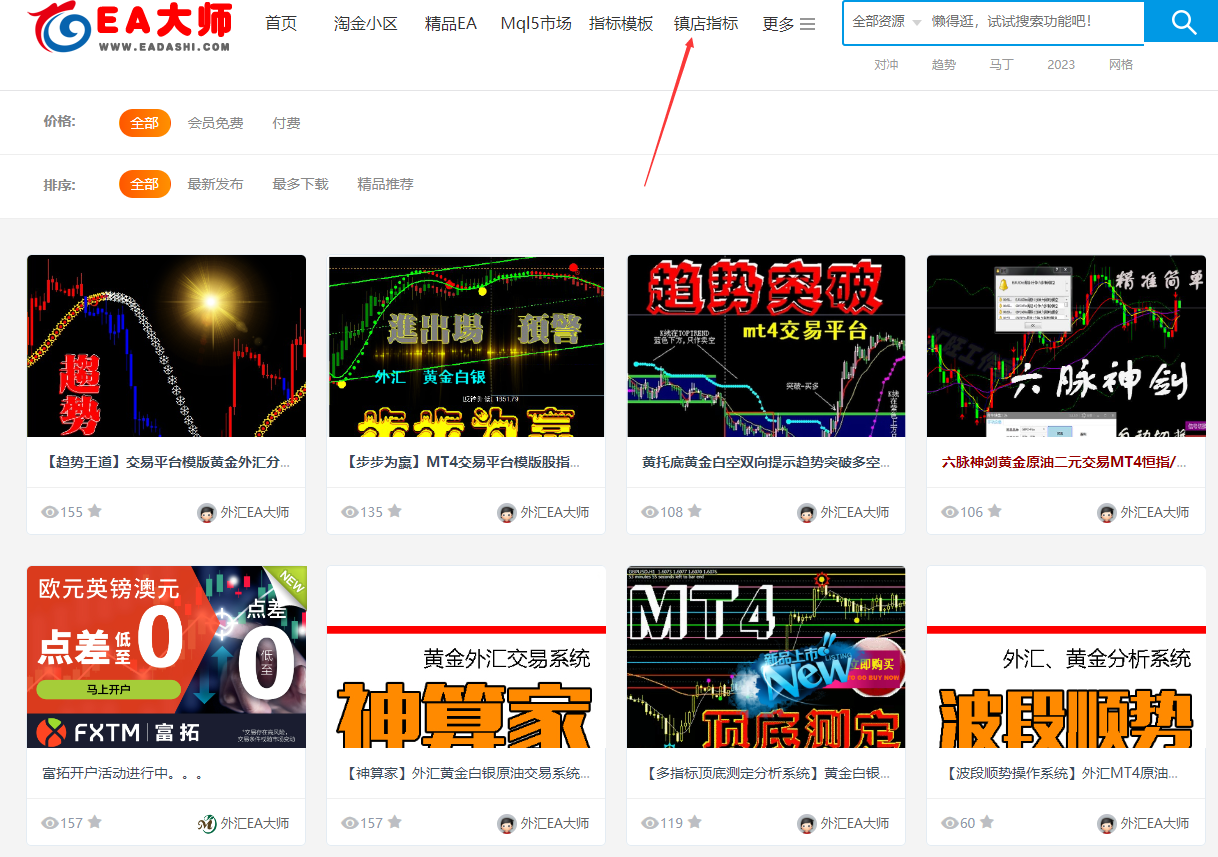Sort listings by 最多下载

click(x=300, y=184)
